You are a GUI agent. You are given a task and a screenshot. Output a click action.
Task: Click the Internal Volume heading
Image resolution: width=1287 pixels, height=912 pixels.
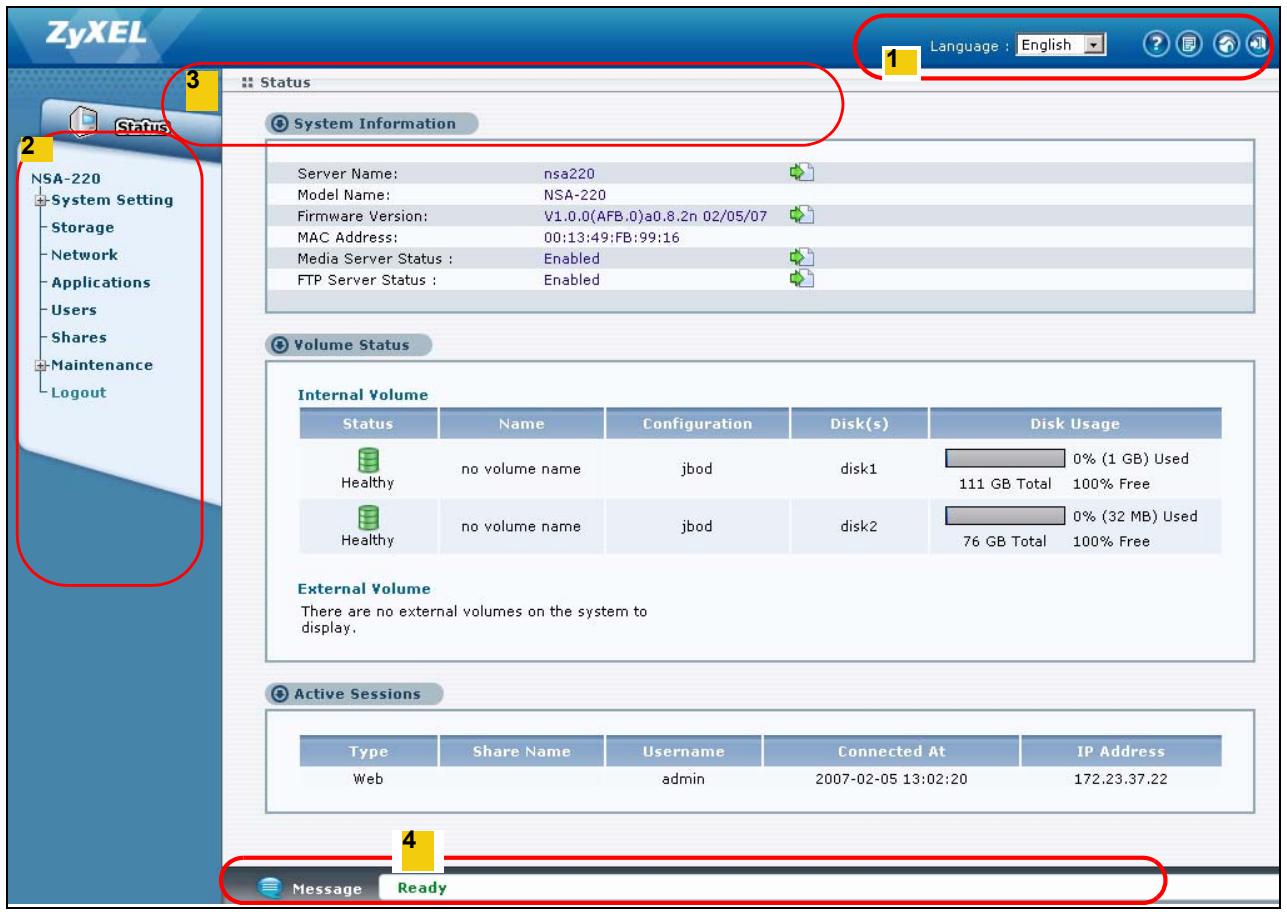pos(363,395)
